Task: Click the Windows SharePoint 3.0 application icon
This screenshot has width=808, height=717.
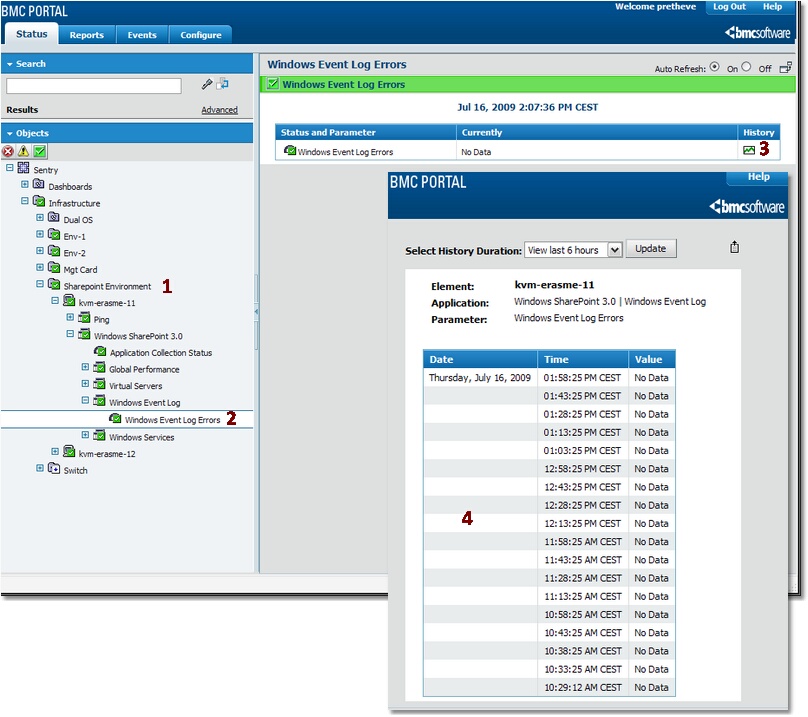Action: pos(84,334)
